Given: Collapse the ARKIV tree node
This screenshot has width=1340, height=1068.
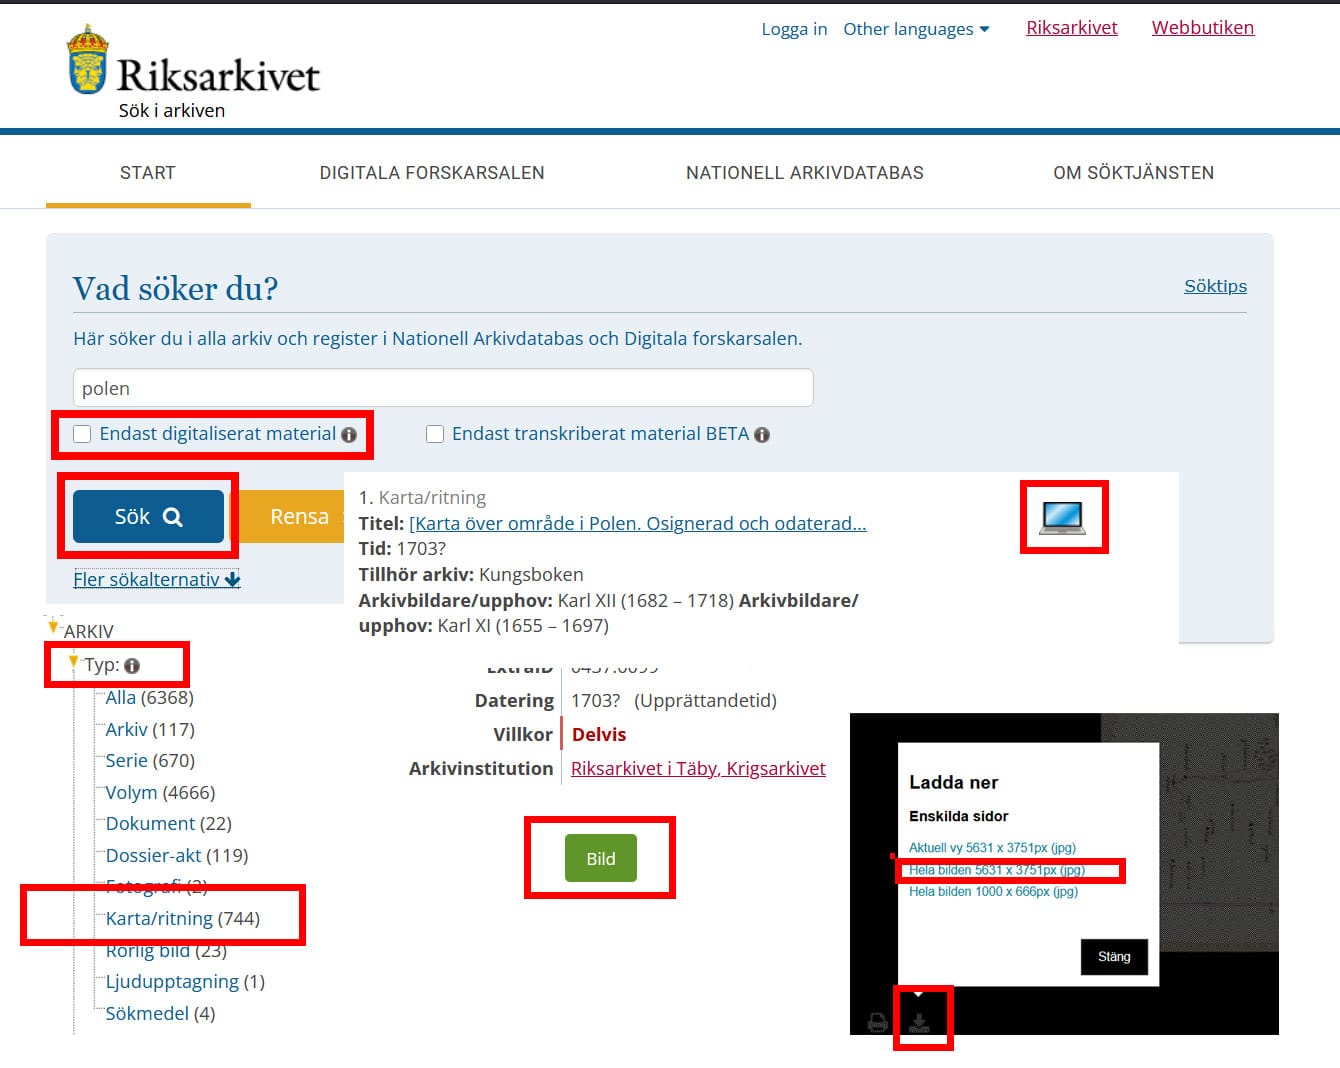Looking at the screenshot, I should click(53, 627).
